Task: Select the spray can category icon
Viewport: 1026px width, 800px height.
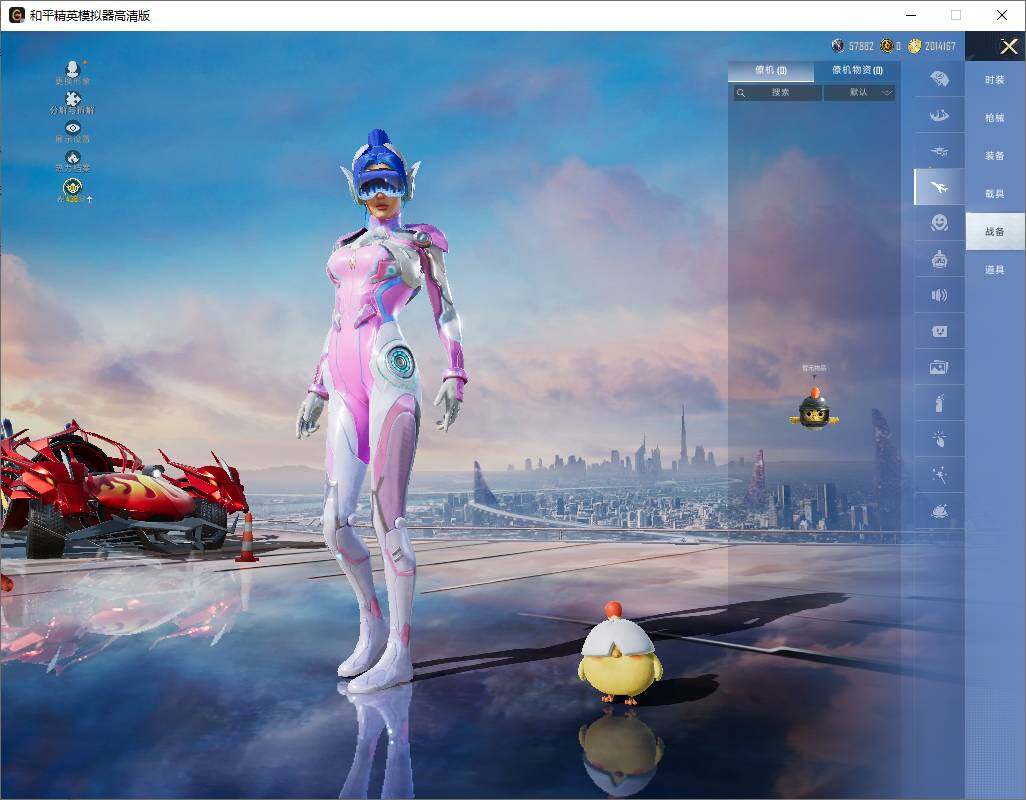Action: [x=940, y=403]
